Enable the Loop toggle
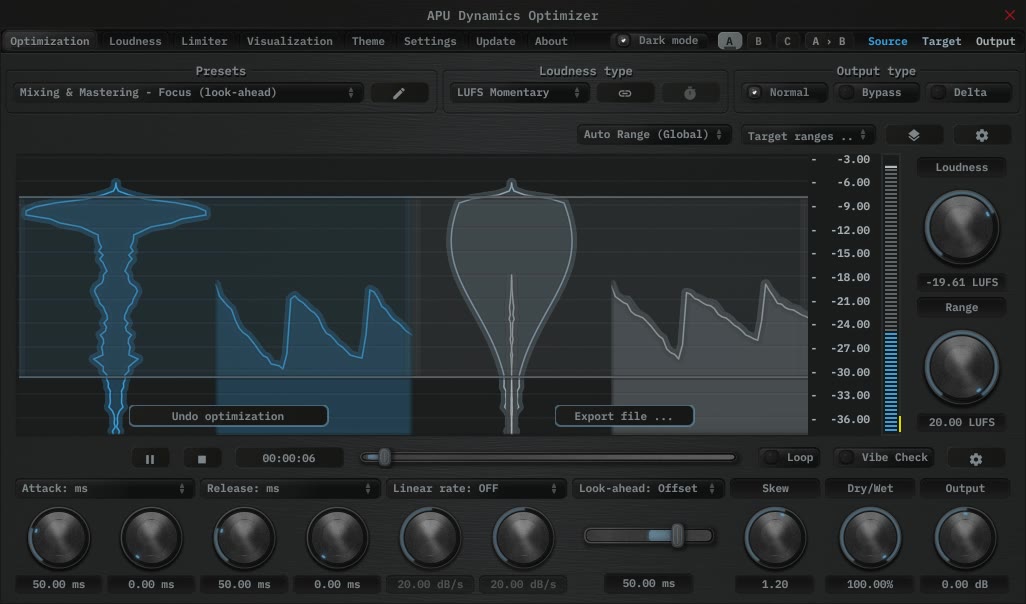The width and height of the screenshot is (1026, 604). (x=790, y=457)
